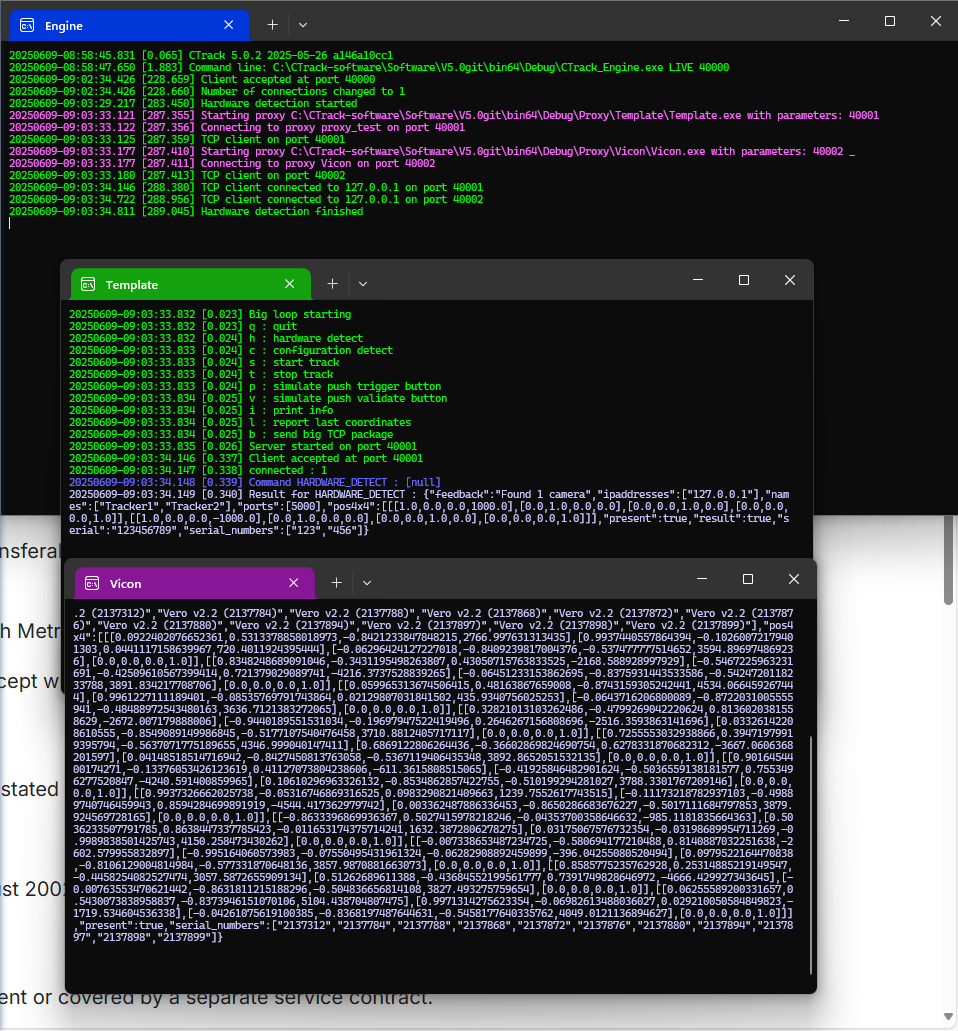Select the blue Engine tab

tap(120, 25)
